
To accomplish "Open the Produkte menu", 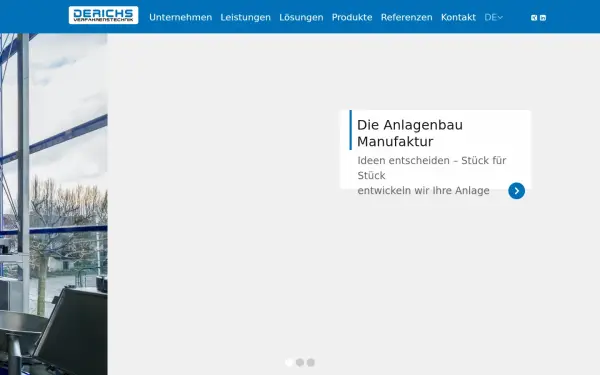I will [x=352, y=17].
